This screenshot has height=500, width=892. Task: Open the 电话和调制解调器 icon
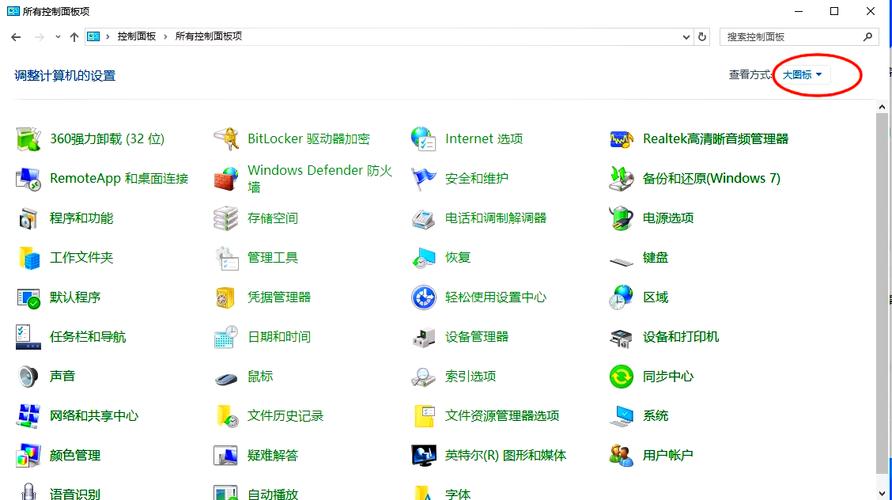pos(423,218)
